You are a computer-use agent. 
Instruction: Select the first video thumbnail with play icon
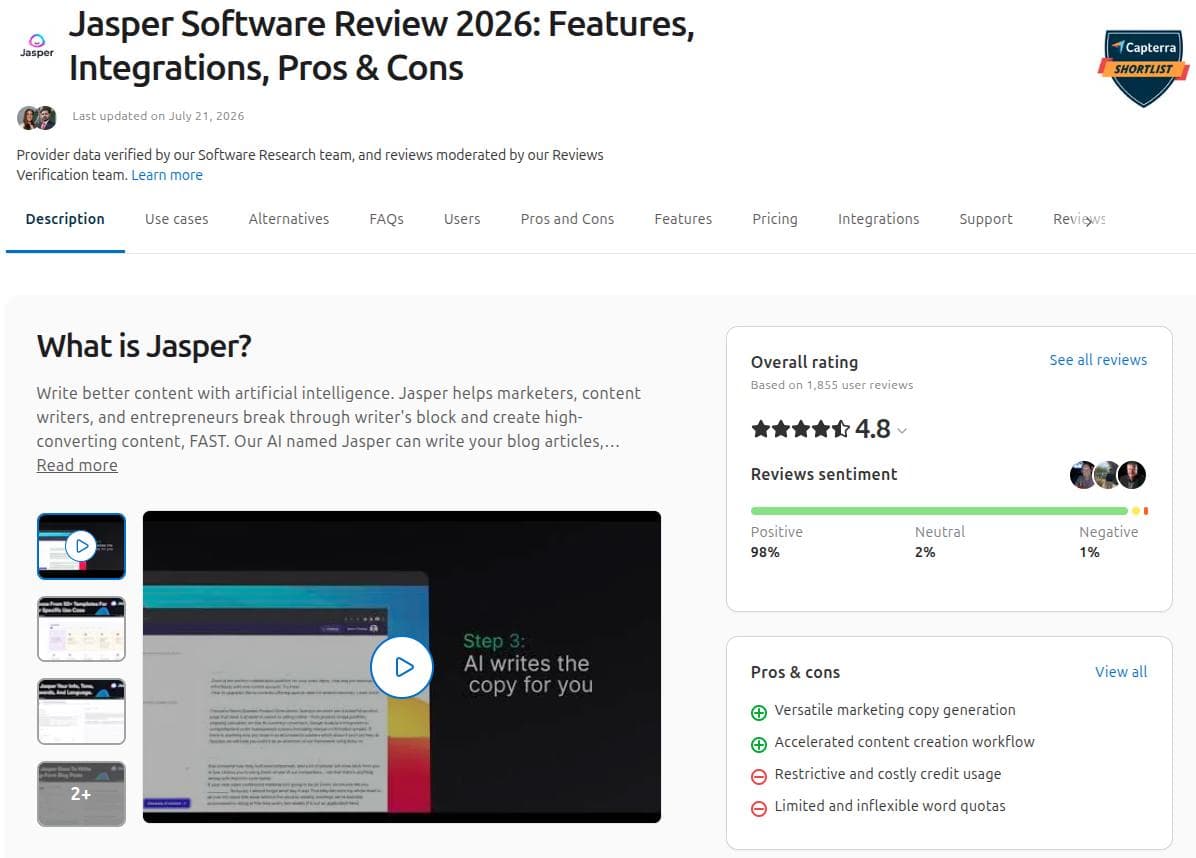coord(82,546)
